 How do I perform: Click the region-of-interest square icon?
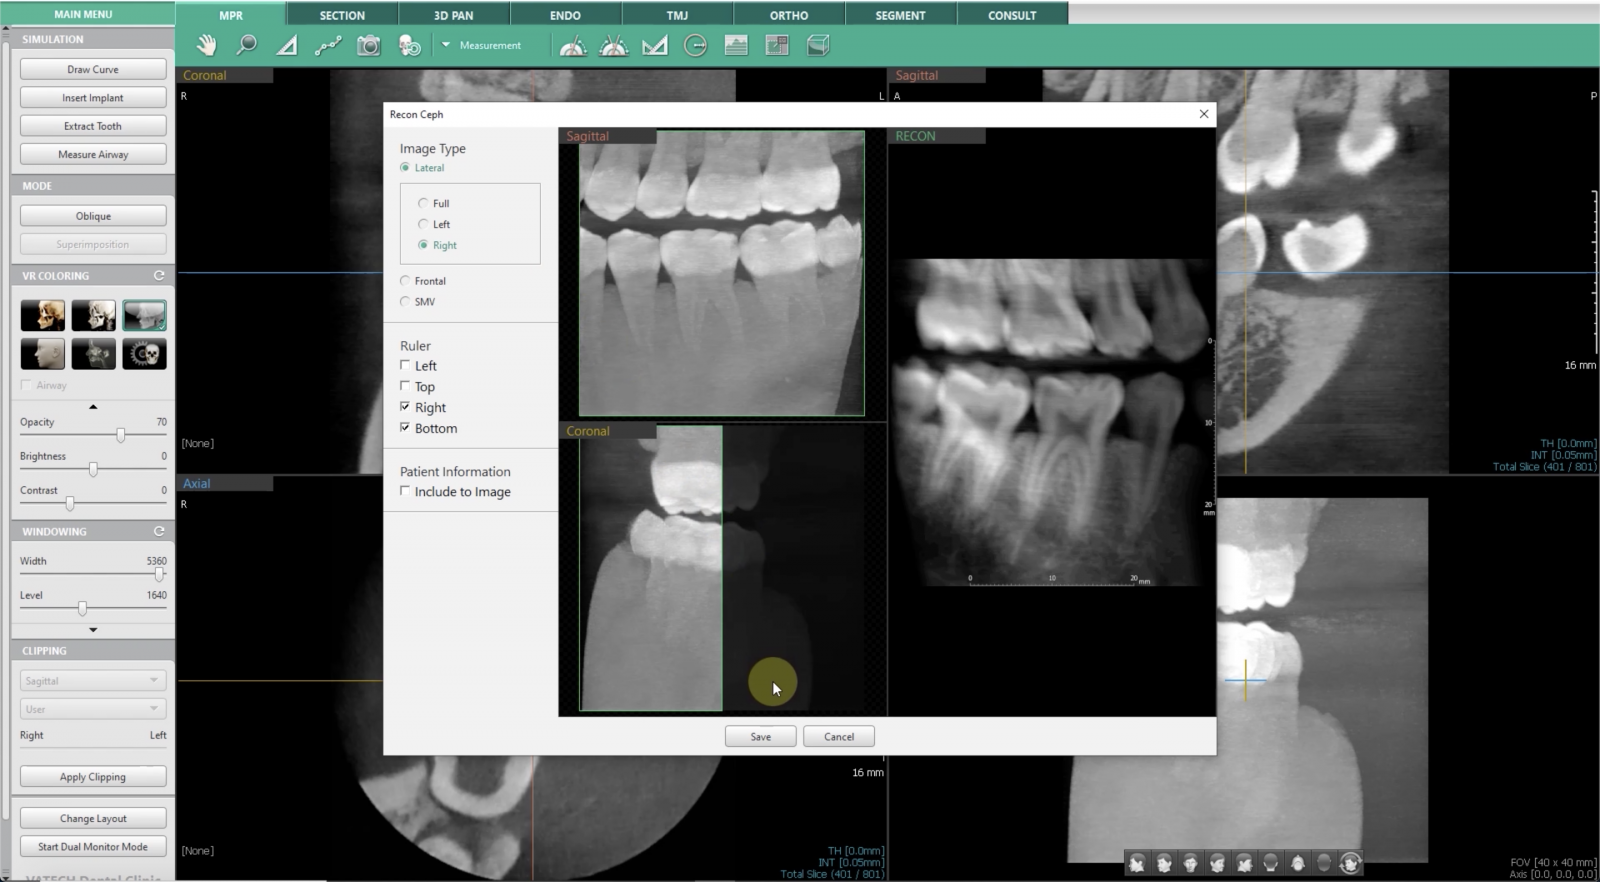[x=777, y=45]
